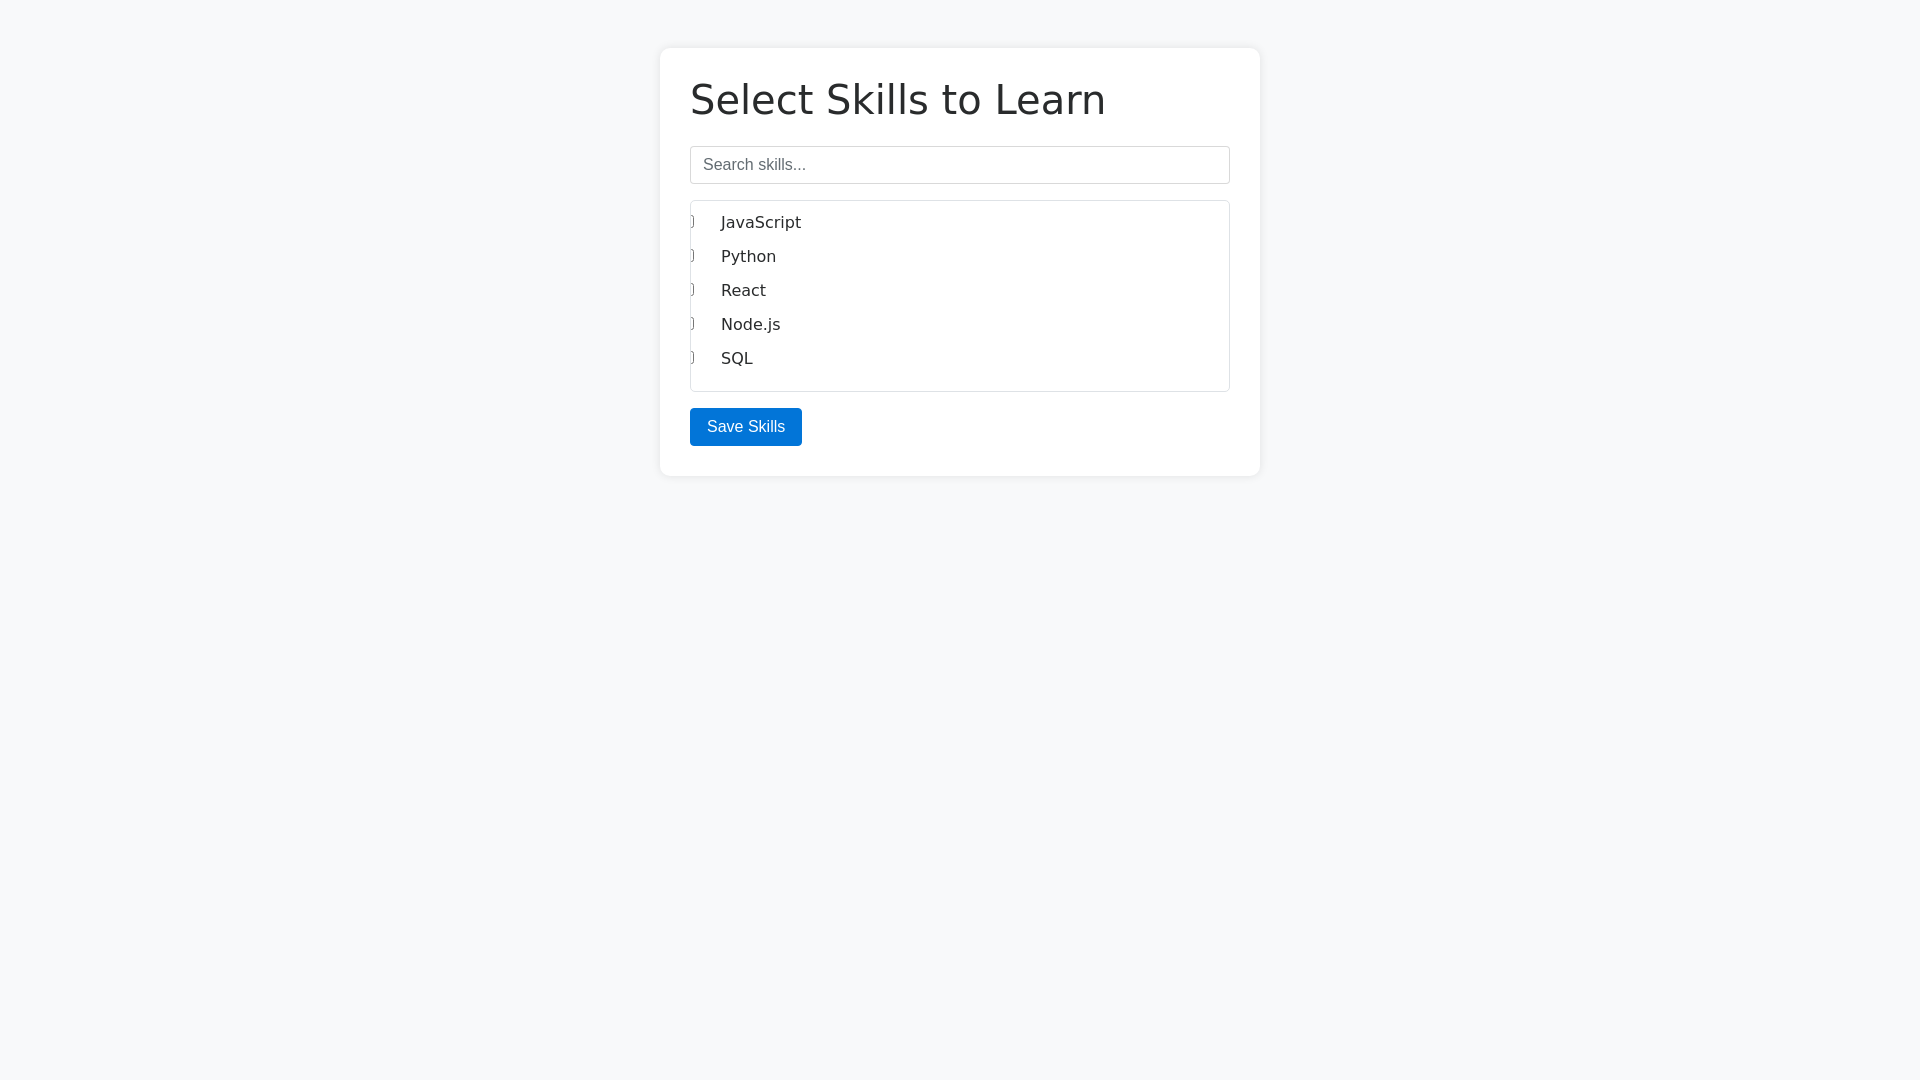Click empty space below SQL in skills list
Image resolution: width=1920 pixels, height=1080 pixels.
(x=960, y=380)
